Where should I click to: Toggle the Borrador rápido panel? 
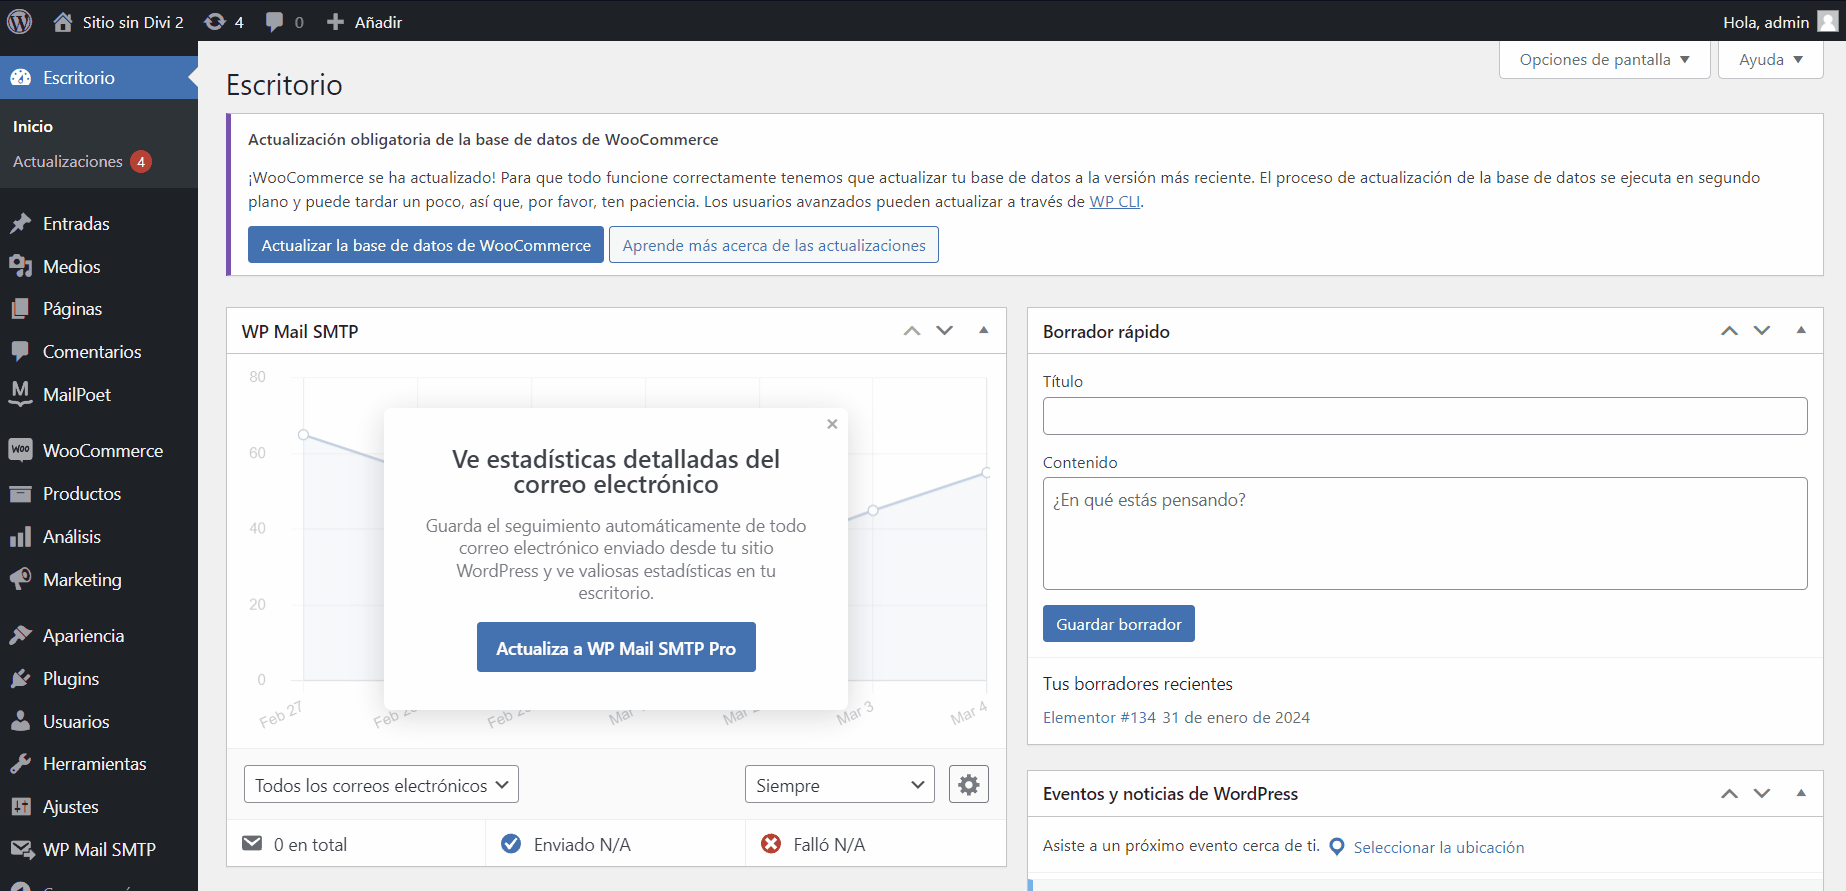1800,330
